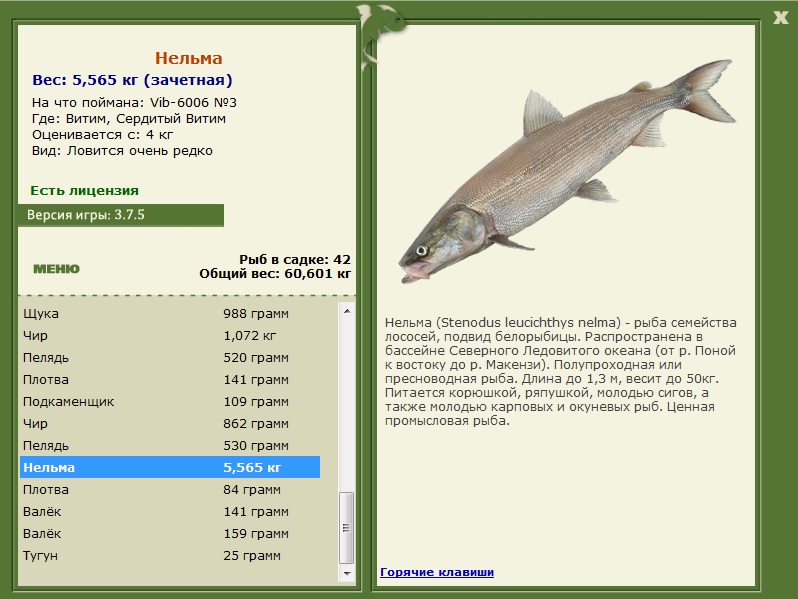
Task: Close the fish info window
Action: 780,18
